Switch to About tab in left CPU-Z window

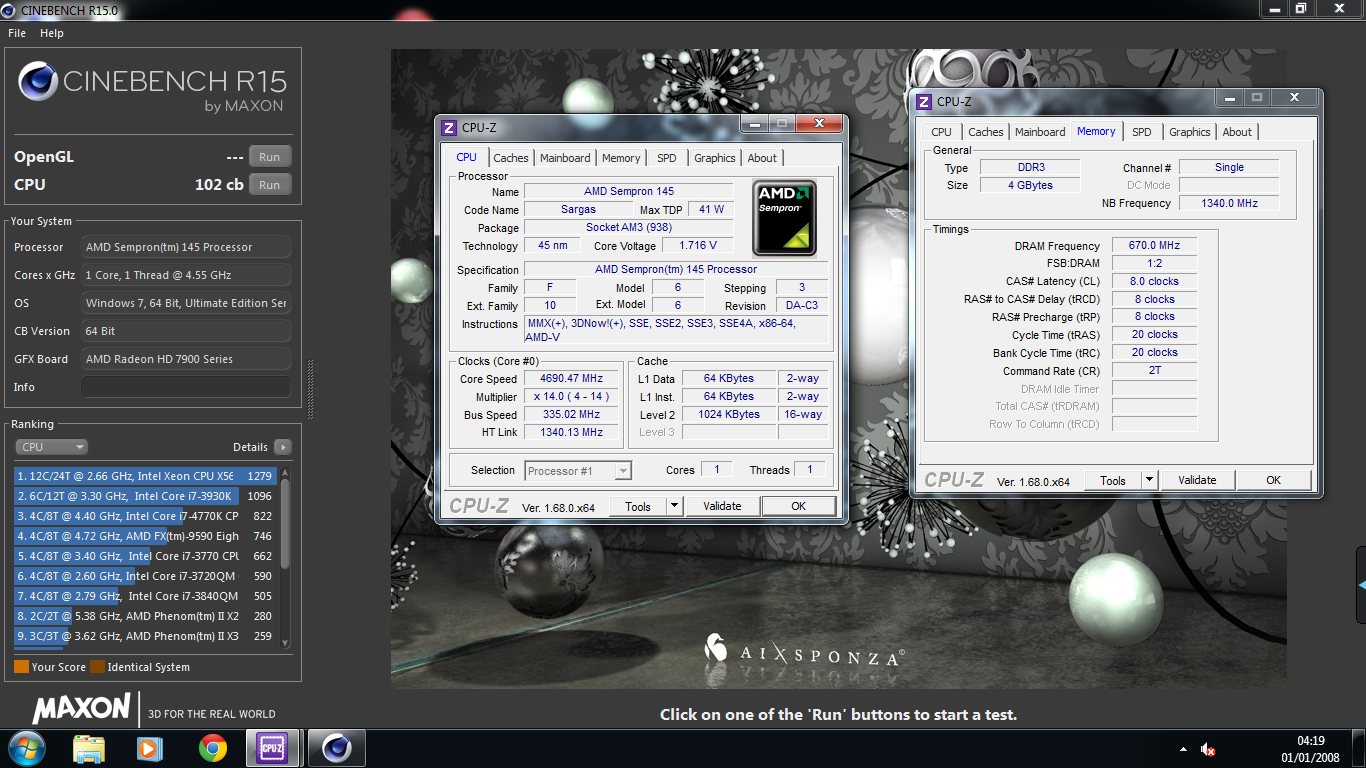click(x=762, y=158)
